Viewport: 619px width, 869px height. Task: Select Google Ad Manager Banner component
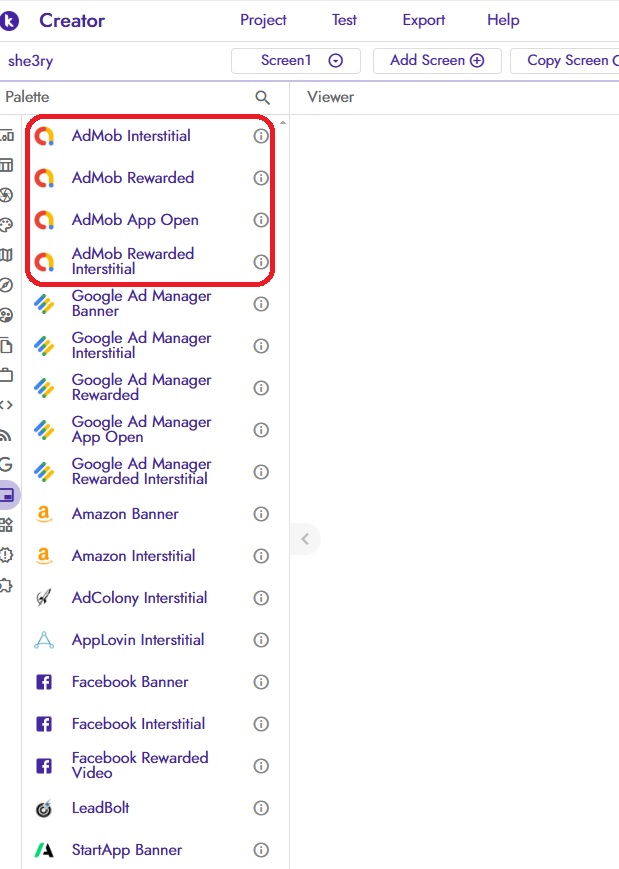tap(142, 304)
